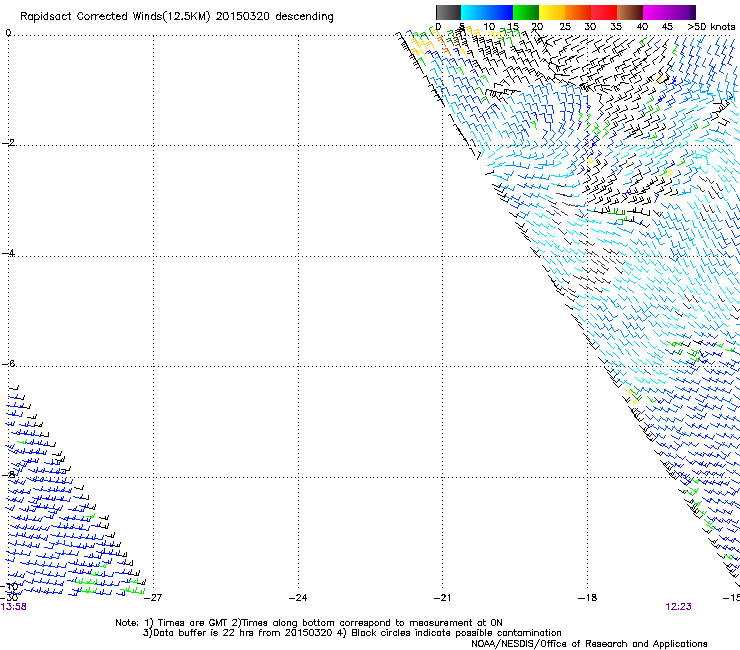Click the latitude axis label '-4'
740x650 pixels.
(8, 253)
